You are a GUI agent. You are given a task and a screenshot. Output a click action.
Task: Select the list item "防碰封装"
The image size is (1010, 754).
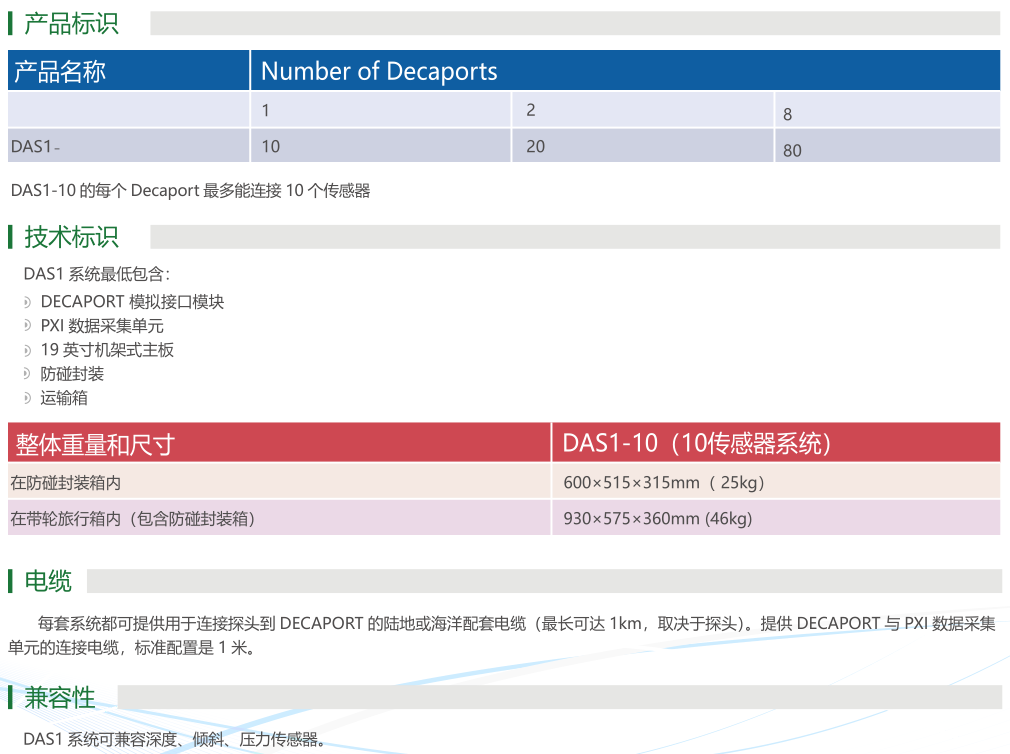72,373
